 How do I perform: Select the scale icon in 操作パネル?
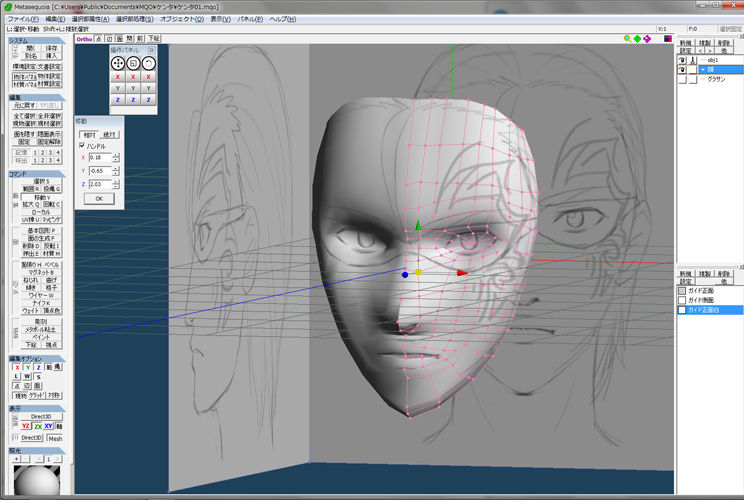pyautogui.click(x=133, y=63)
